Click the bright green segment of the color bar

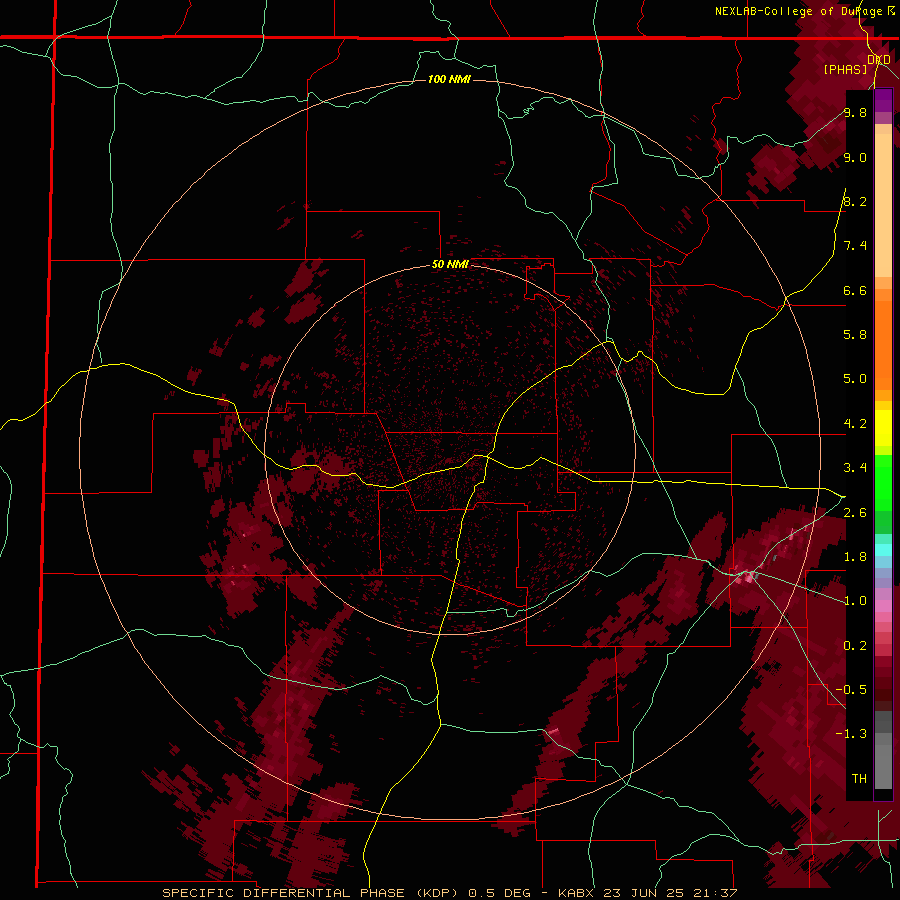[x=883, y=482]
